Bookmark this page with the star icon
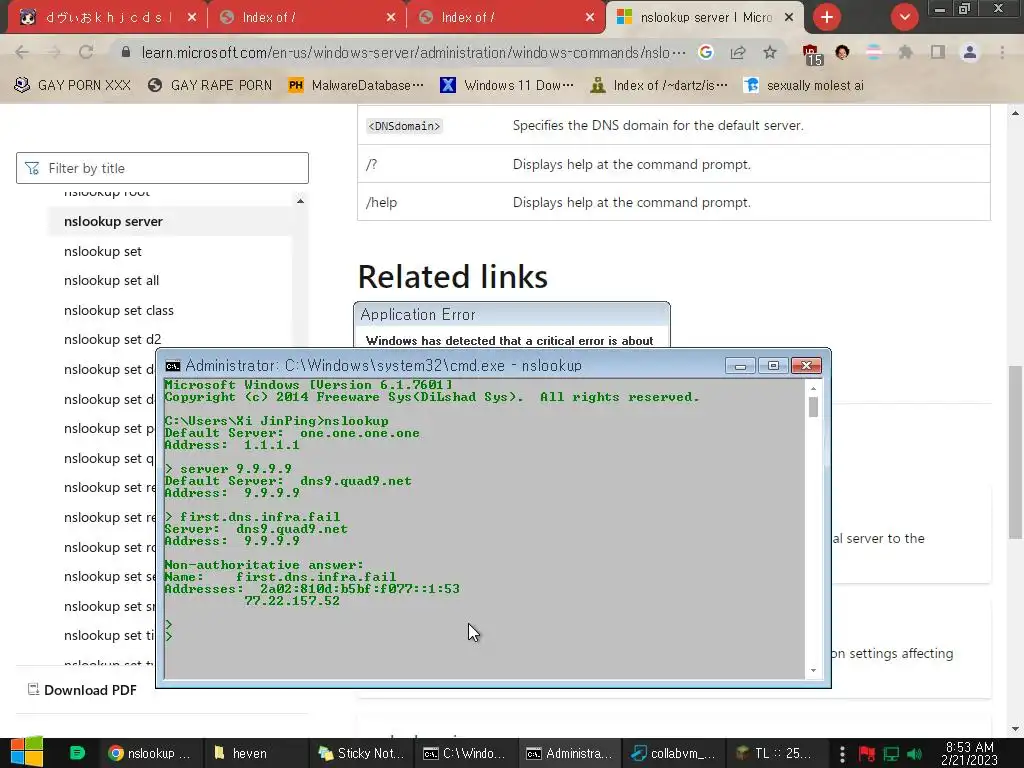 [770, 52]
